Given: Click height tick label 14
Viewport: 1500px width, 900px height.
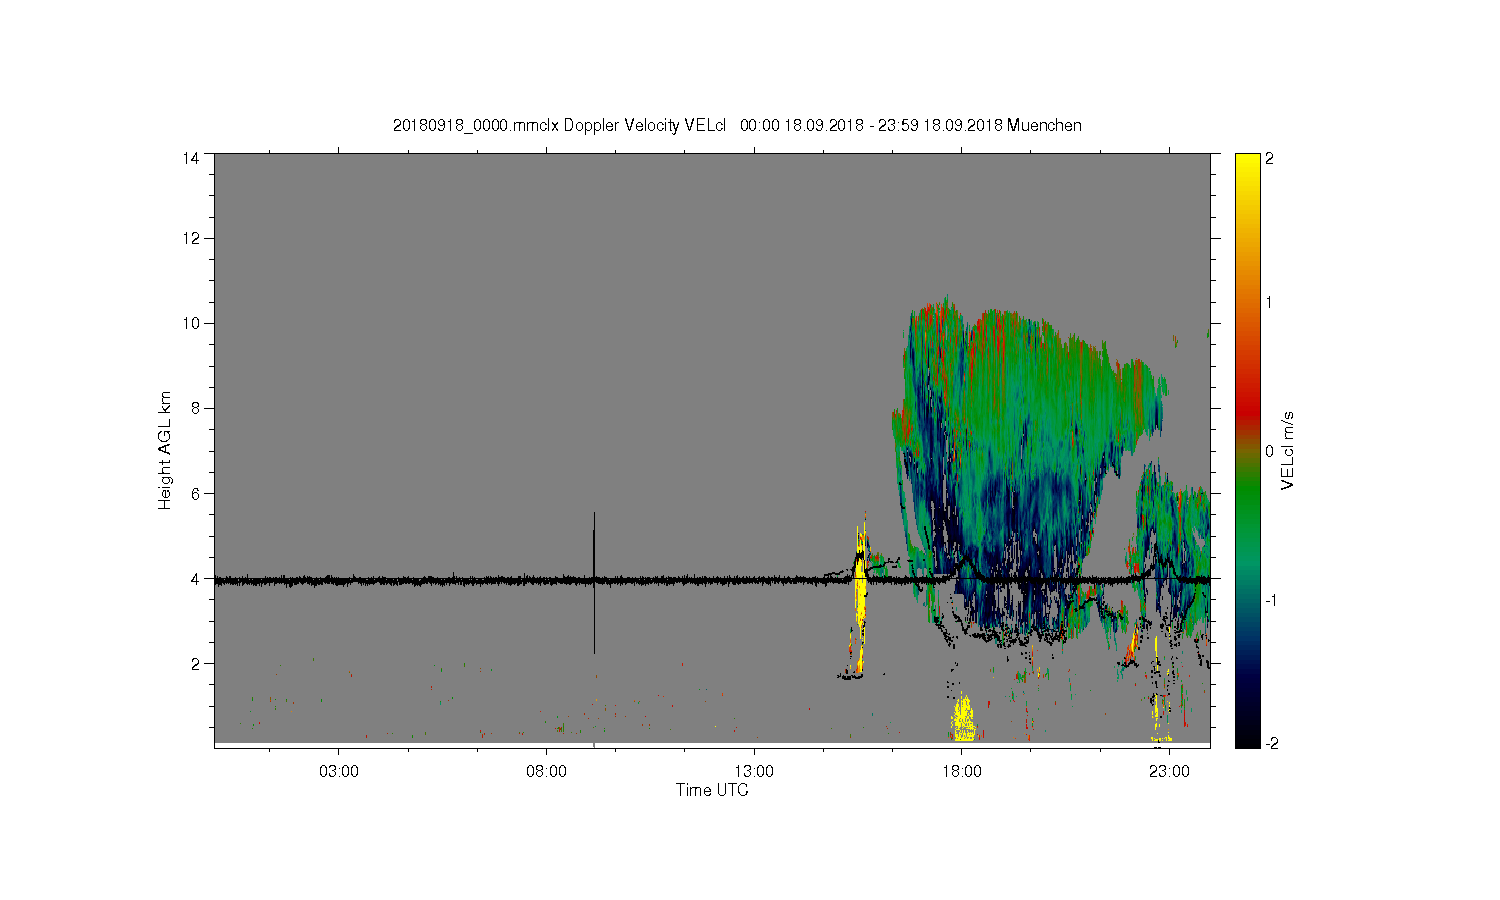Looking at the screenshot, I should [191, 158].
